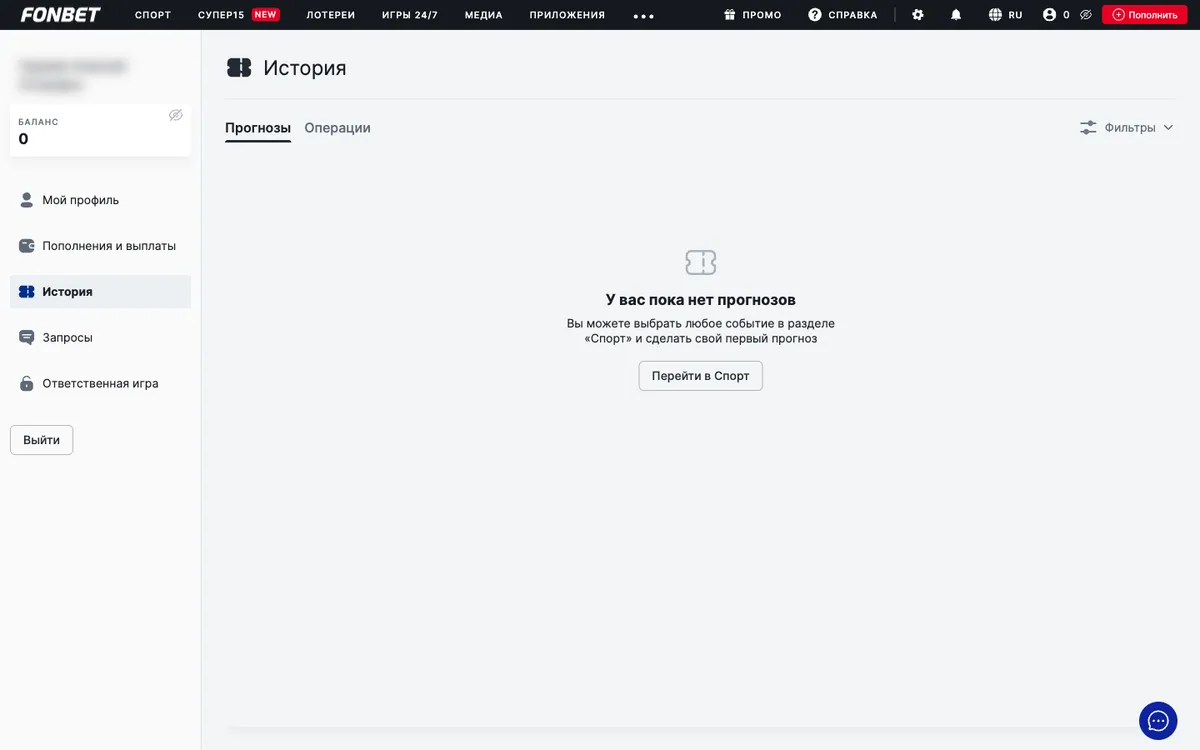Select История in sidebar
Viewport: 1200px width, 750px height.
pyautogui.click(x=100, y=292)
